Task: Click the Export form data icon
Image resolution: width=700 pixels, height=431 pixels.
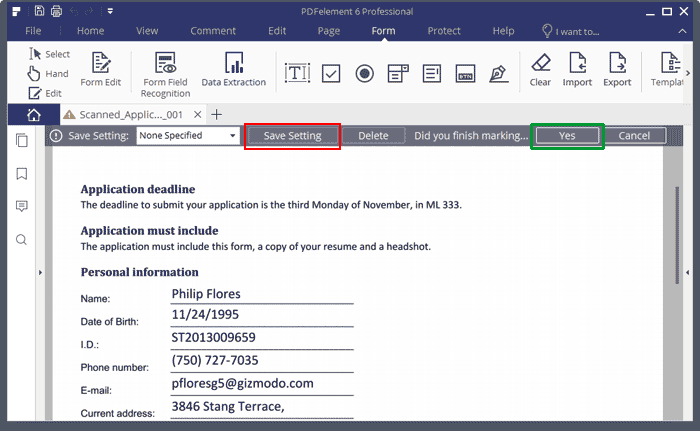Action: tap(617, 68)
